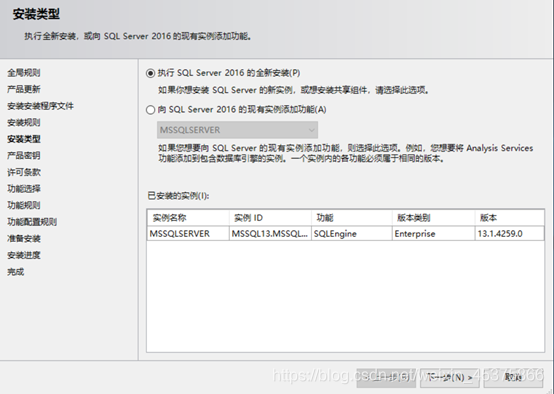Click the MSSQL13.MSSQL... instance ID cell
The image size is (554, 394).
click(x=270, y=234)
